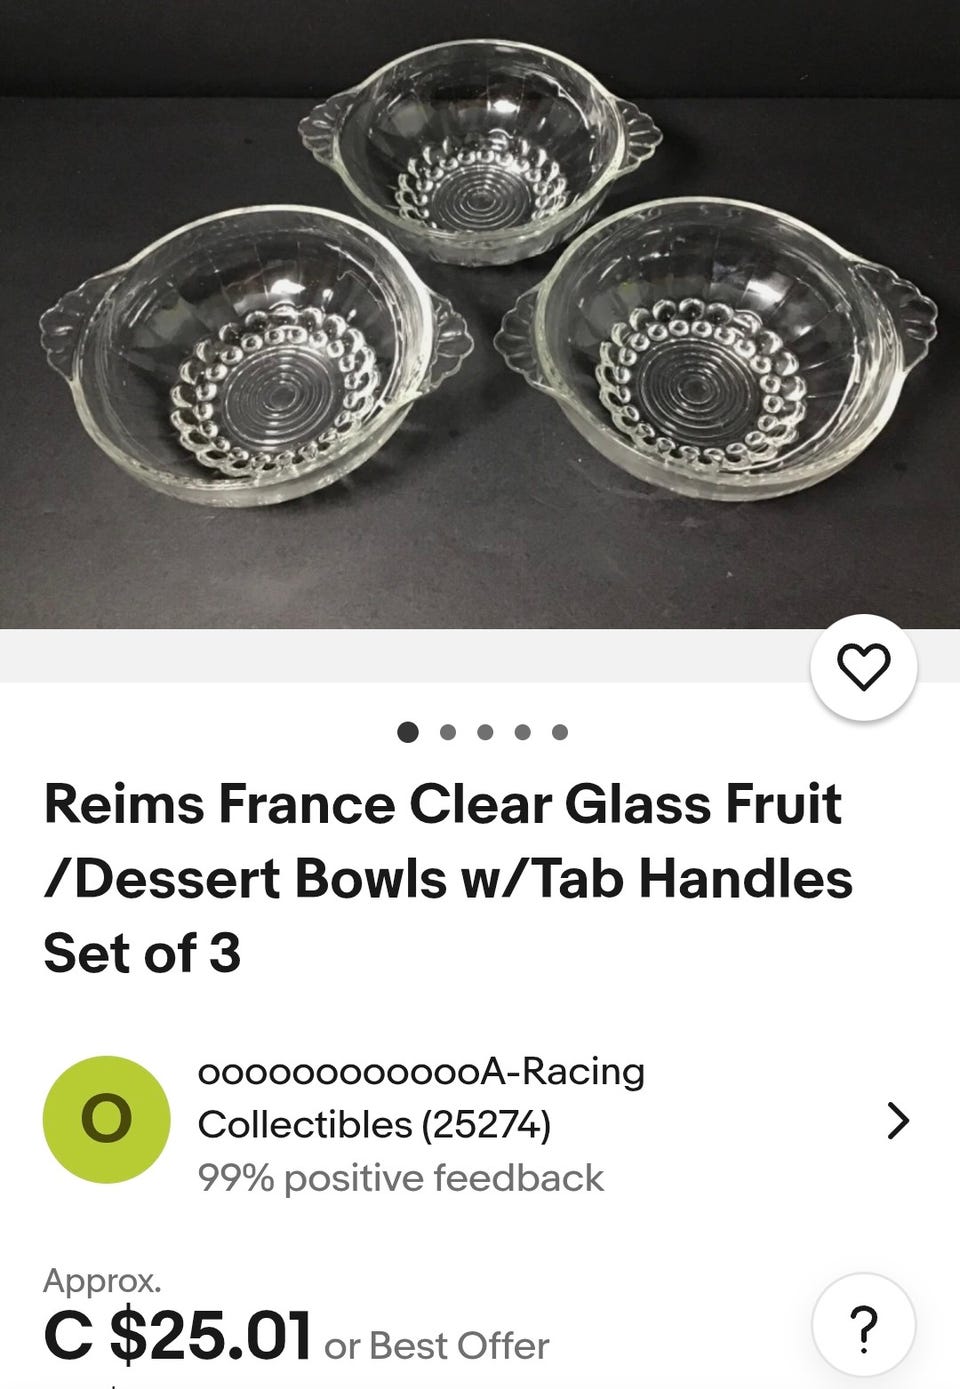
Task: Tap the Approx. label above the price
Action: click(x=102, y=1280)
